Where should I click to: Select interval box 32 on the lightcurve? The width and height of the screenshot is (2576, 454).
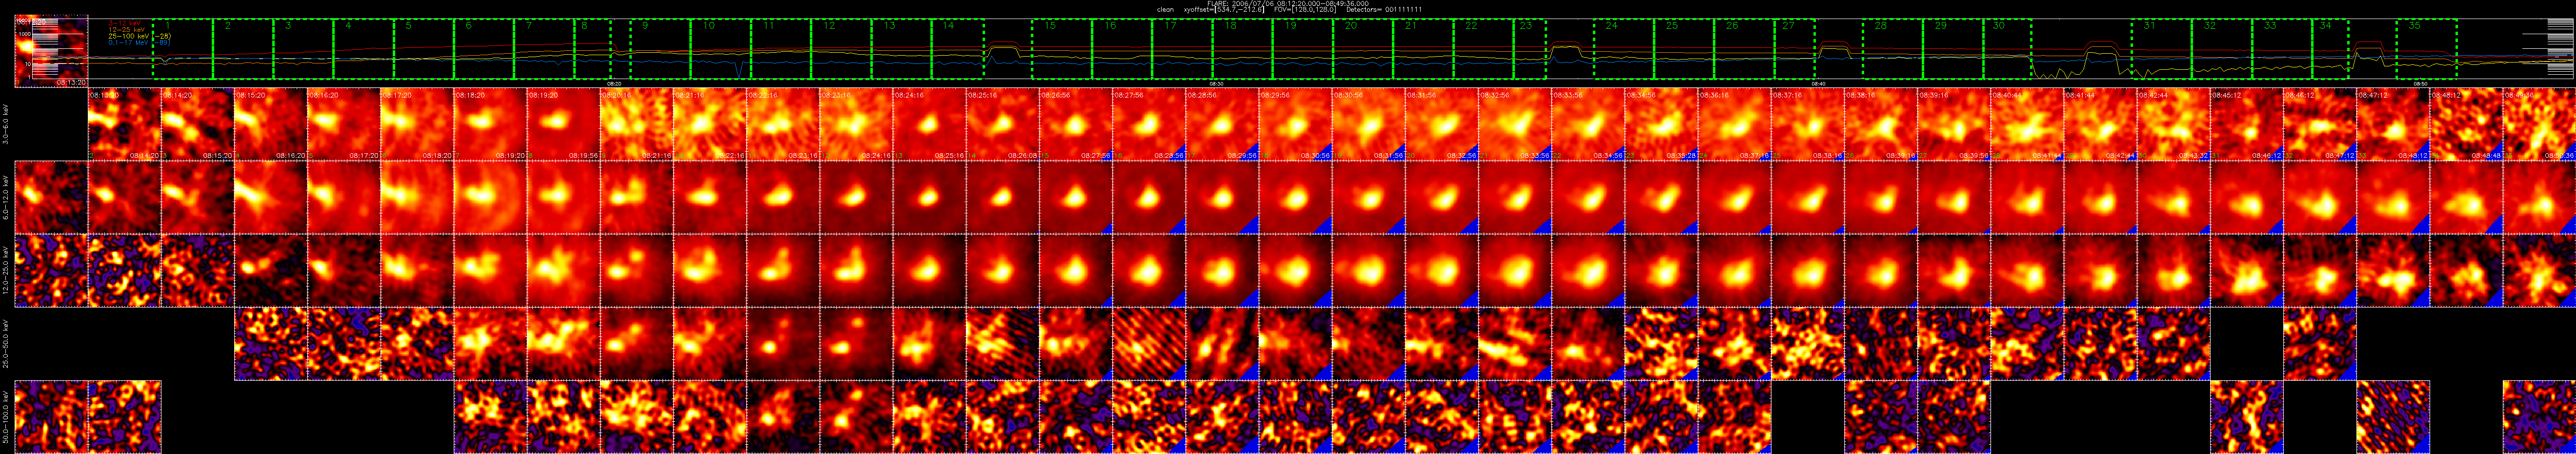tap(2221, 48)
